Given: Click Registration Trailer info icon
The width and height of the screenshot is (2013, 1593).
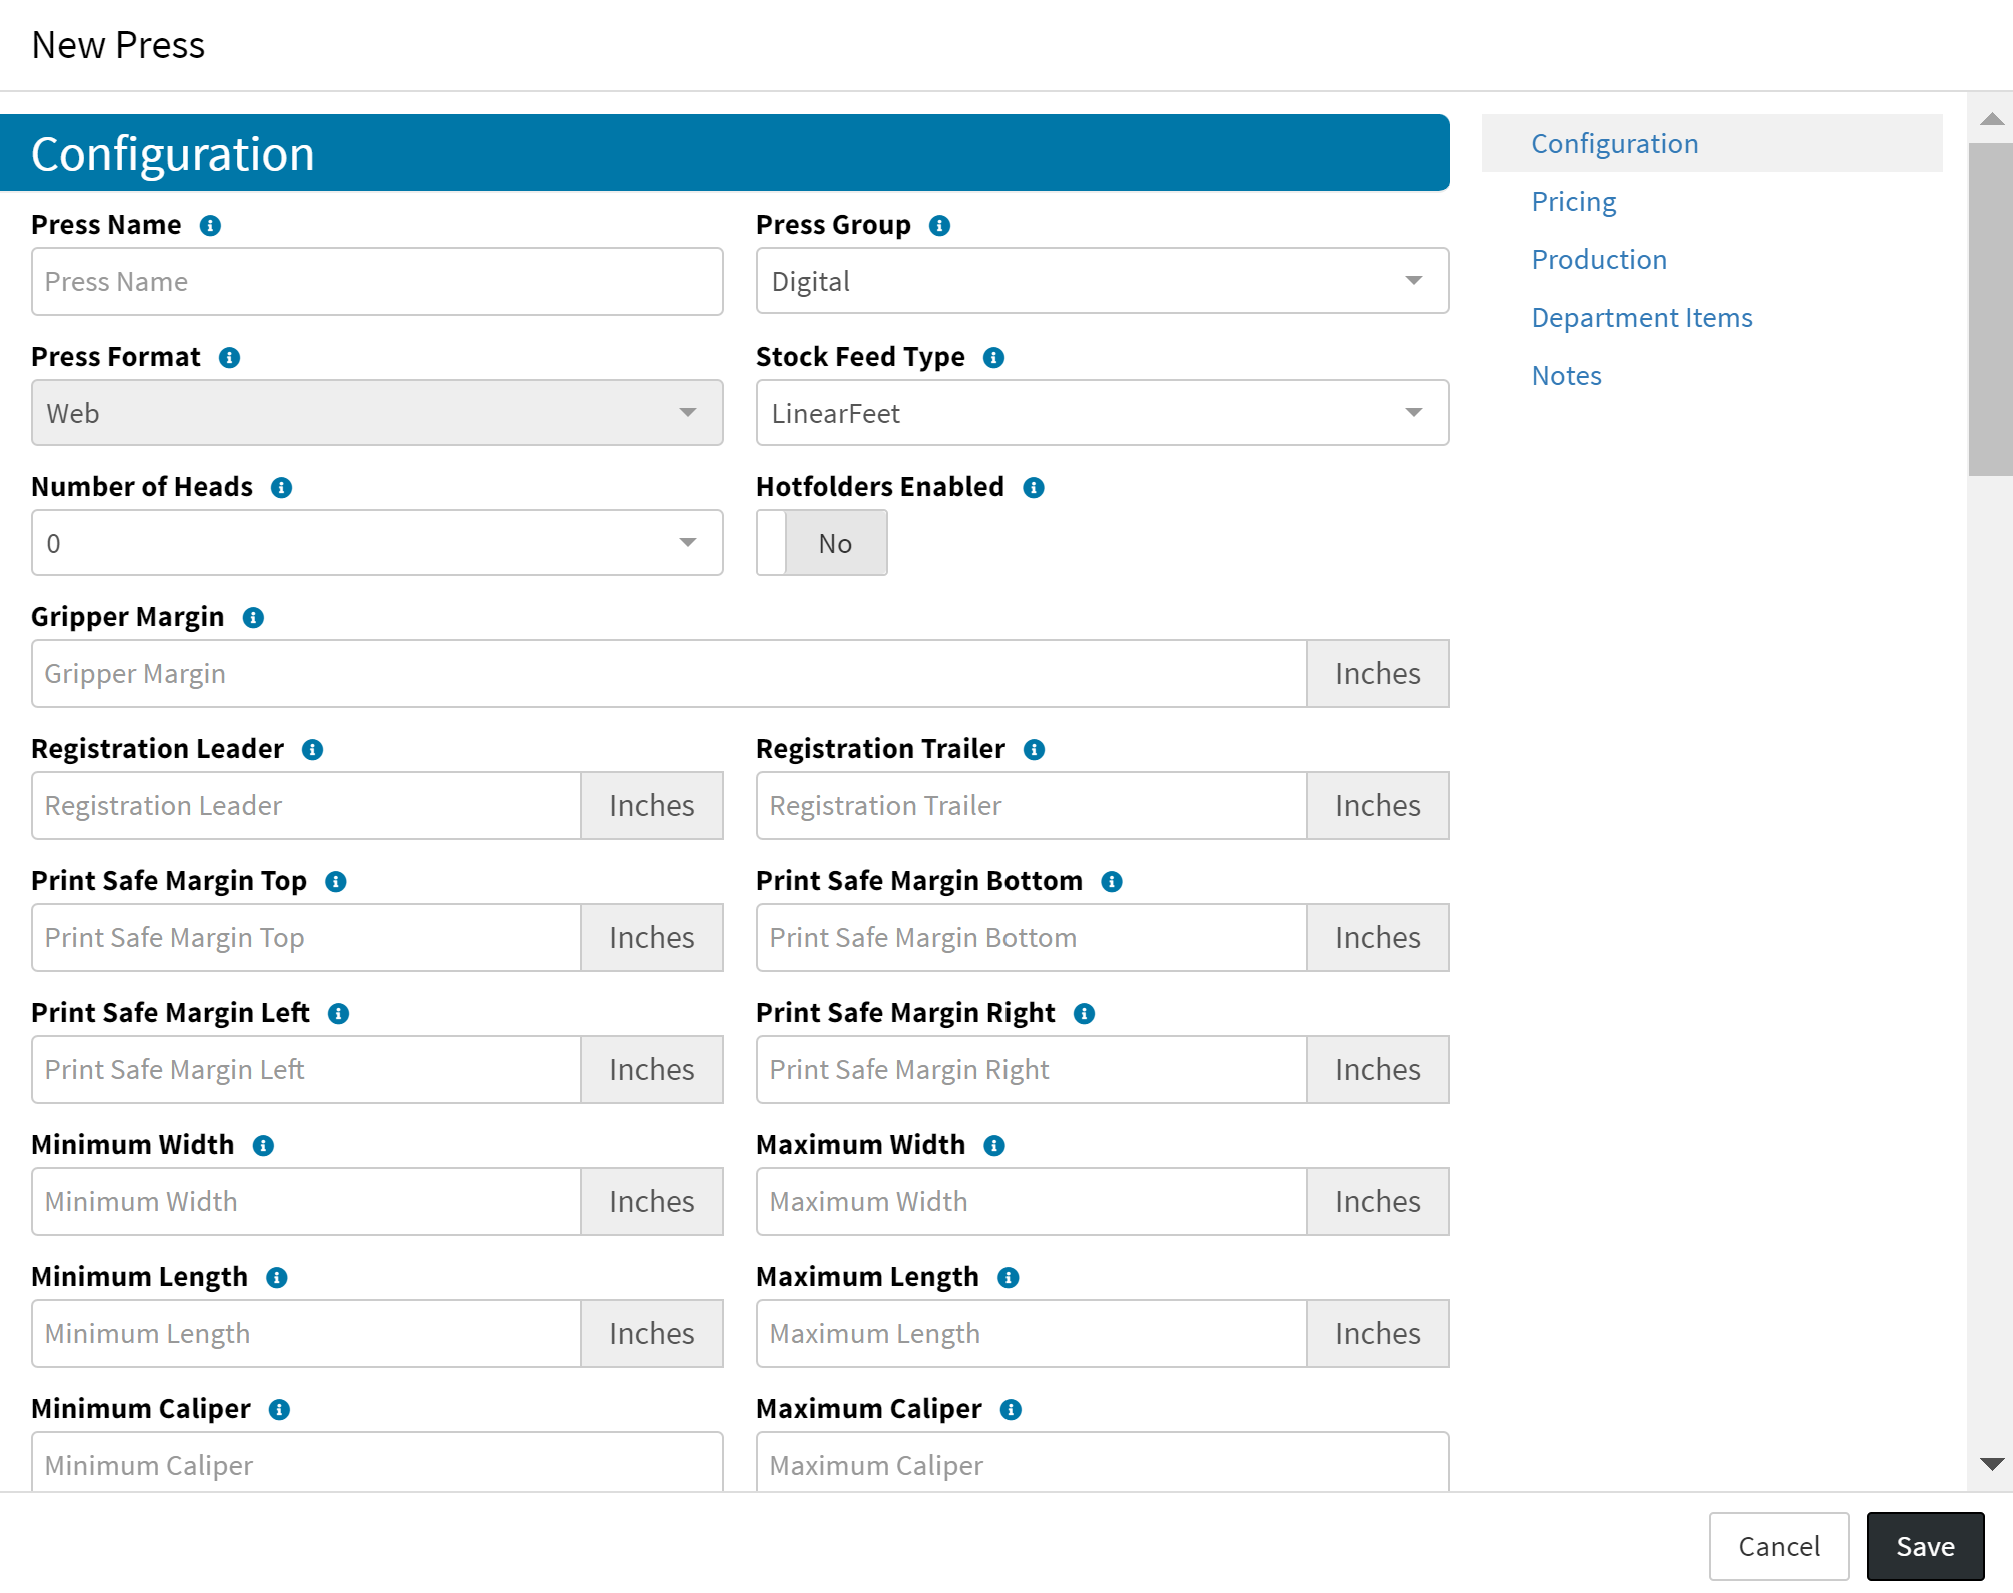Looking at the screenshot, I should tap(1034, 750).
